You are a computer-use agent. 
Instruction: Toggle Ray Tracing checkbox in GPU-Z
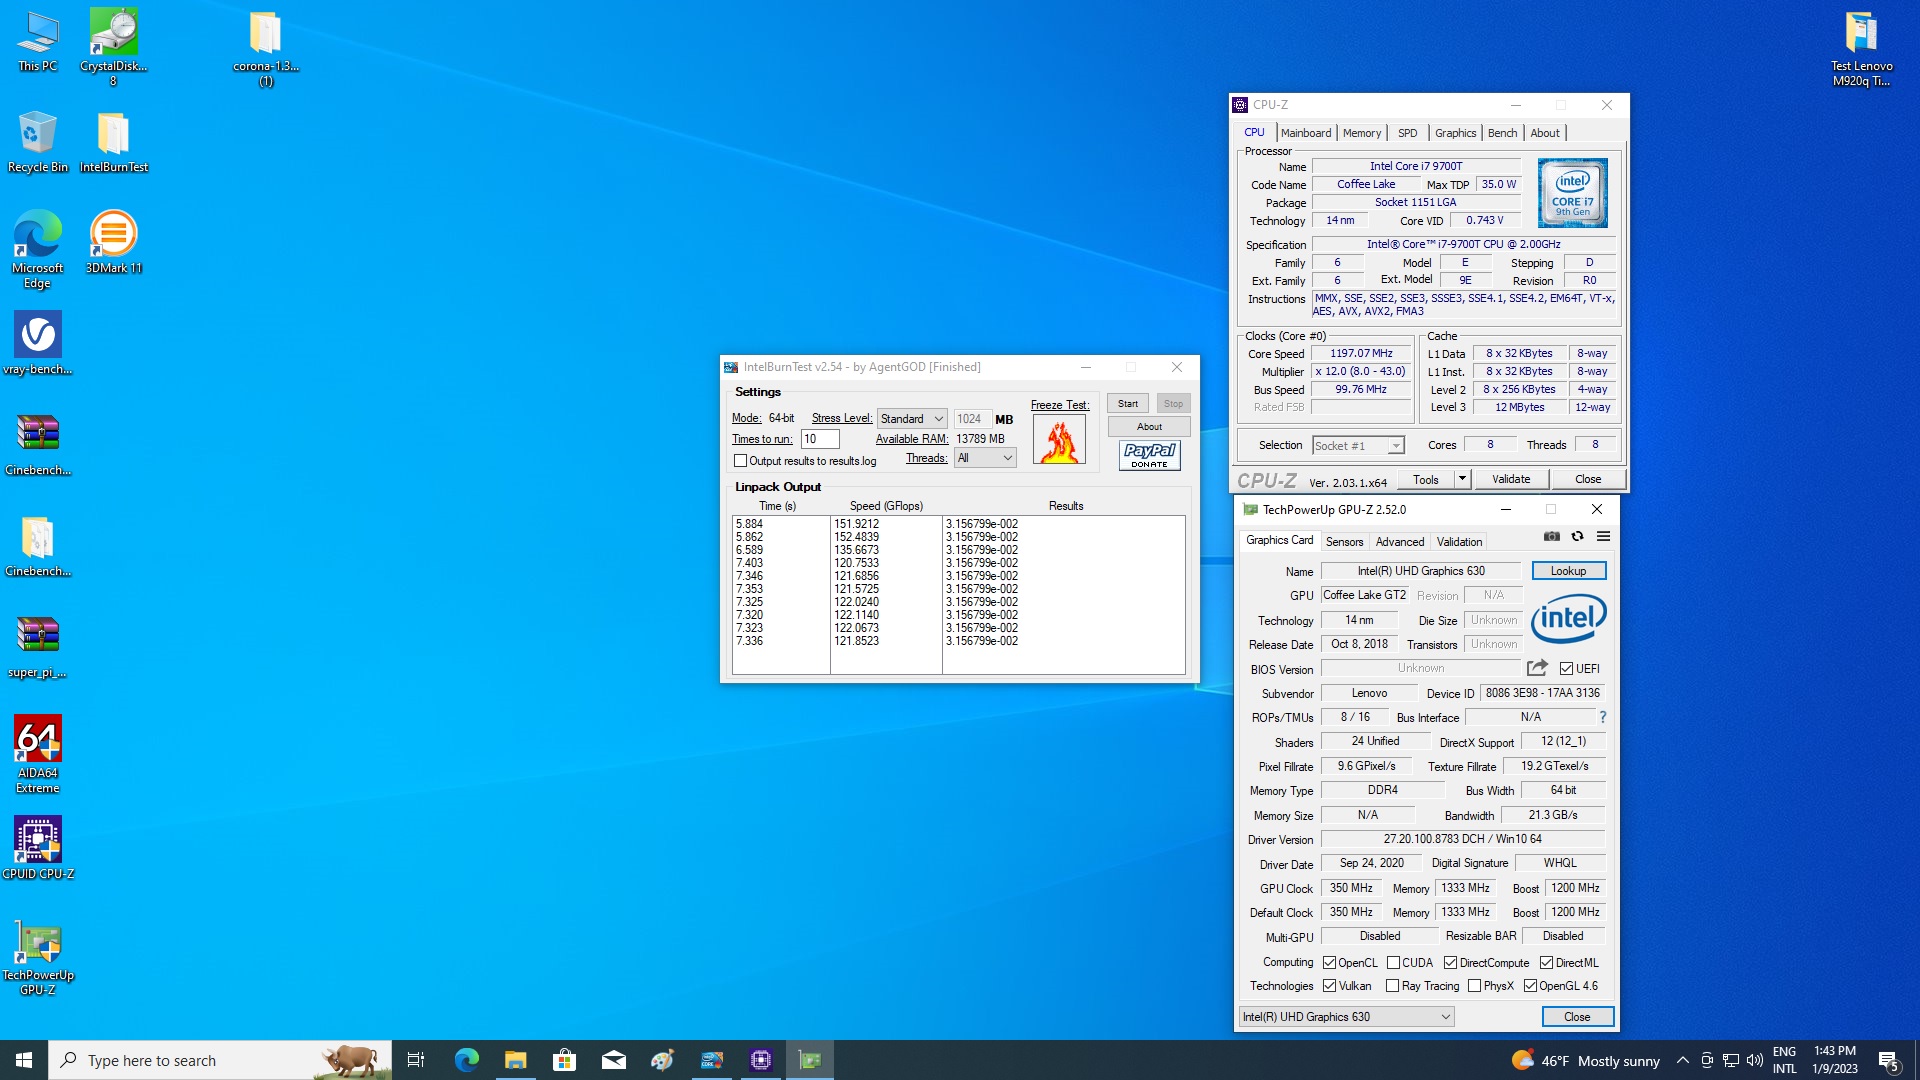tap(1392, 986)
